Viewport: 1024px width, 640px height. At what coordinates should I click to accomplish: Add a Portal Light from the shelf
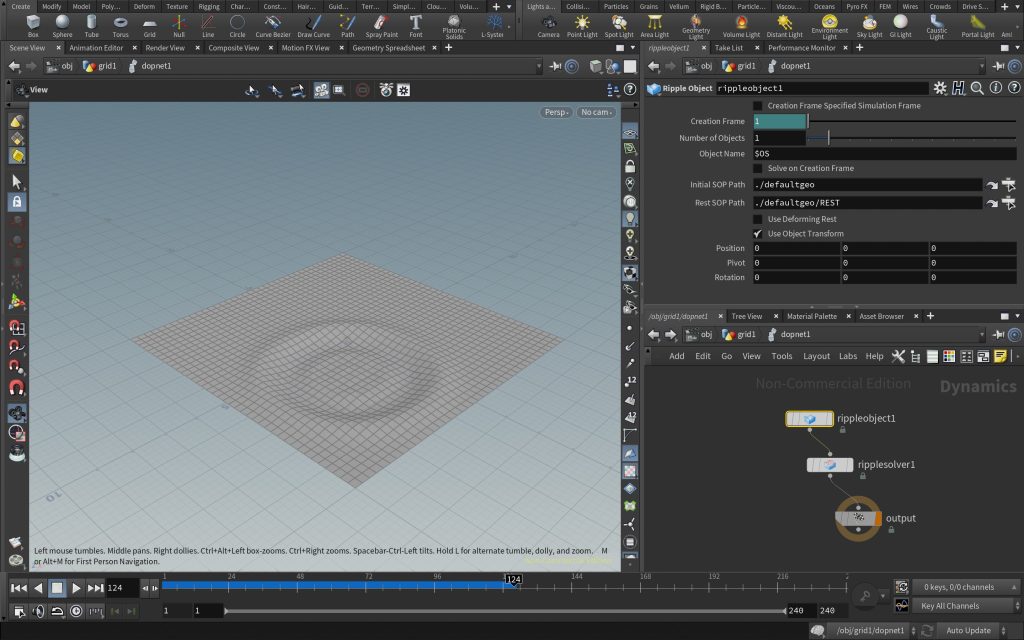978,26
